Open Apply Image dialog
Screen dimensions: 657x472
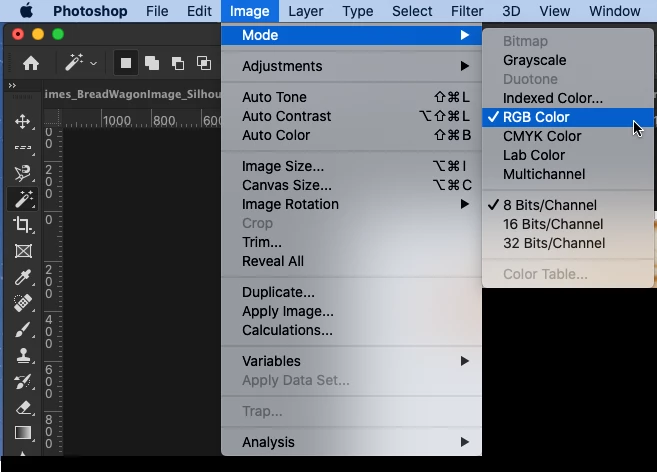[x=352, y=311]
